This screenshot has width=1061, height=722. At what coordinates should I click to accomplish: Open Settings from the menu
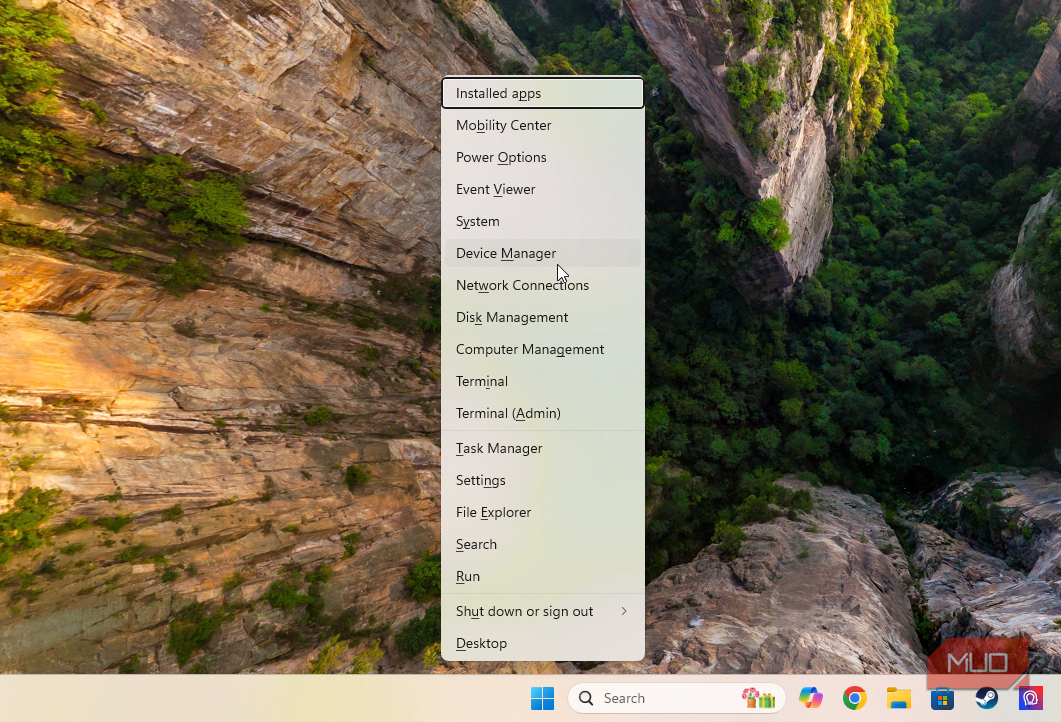pos(543,480)
